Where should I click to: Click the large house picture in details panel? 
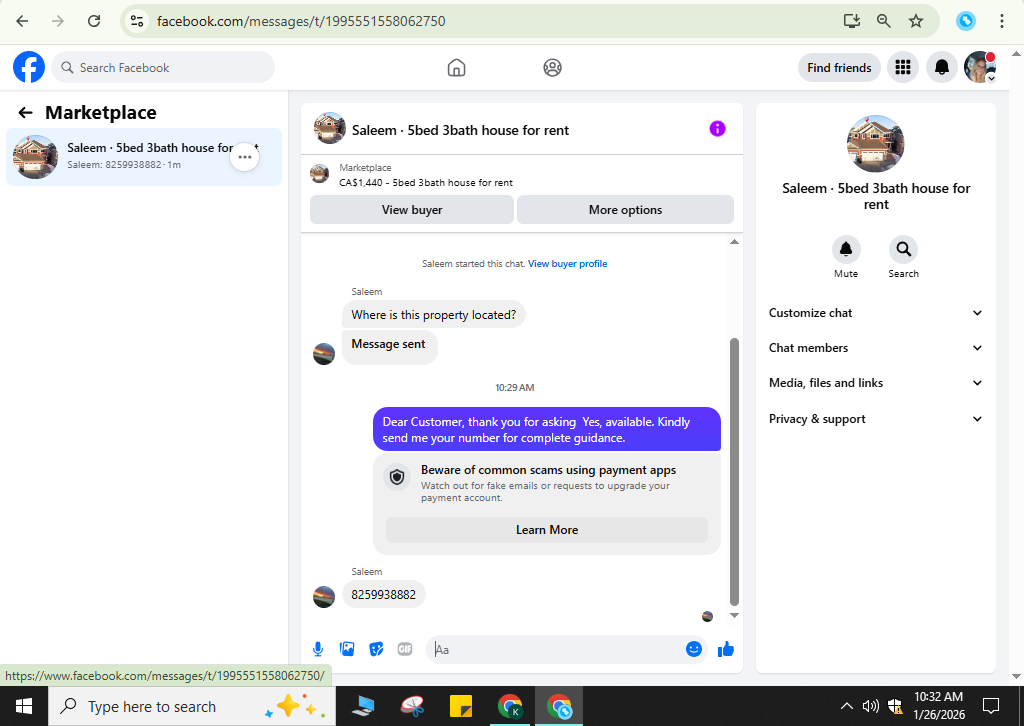[x=876, y=144]
